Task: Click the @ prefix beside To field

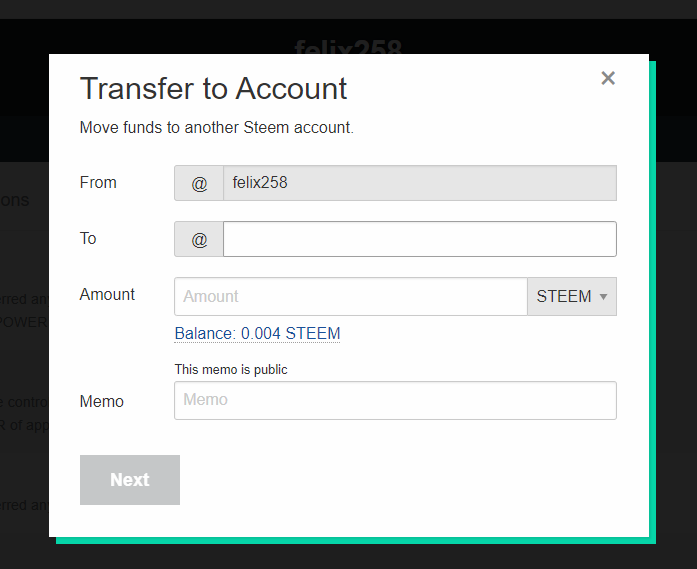Action: tap(199, 239)
